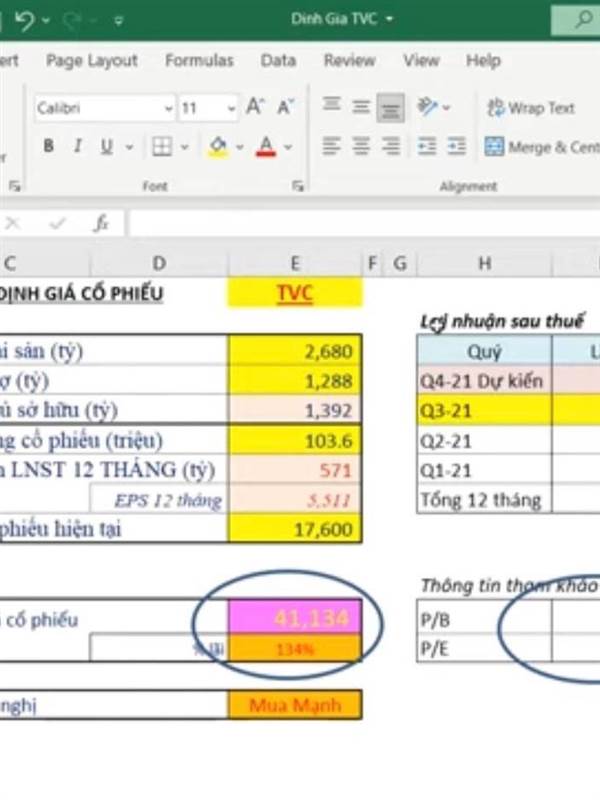The height and width of the screenshot is (800, 600).
Task: Select the P/B label cell
Action: point(484,619)
